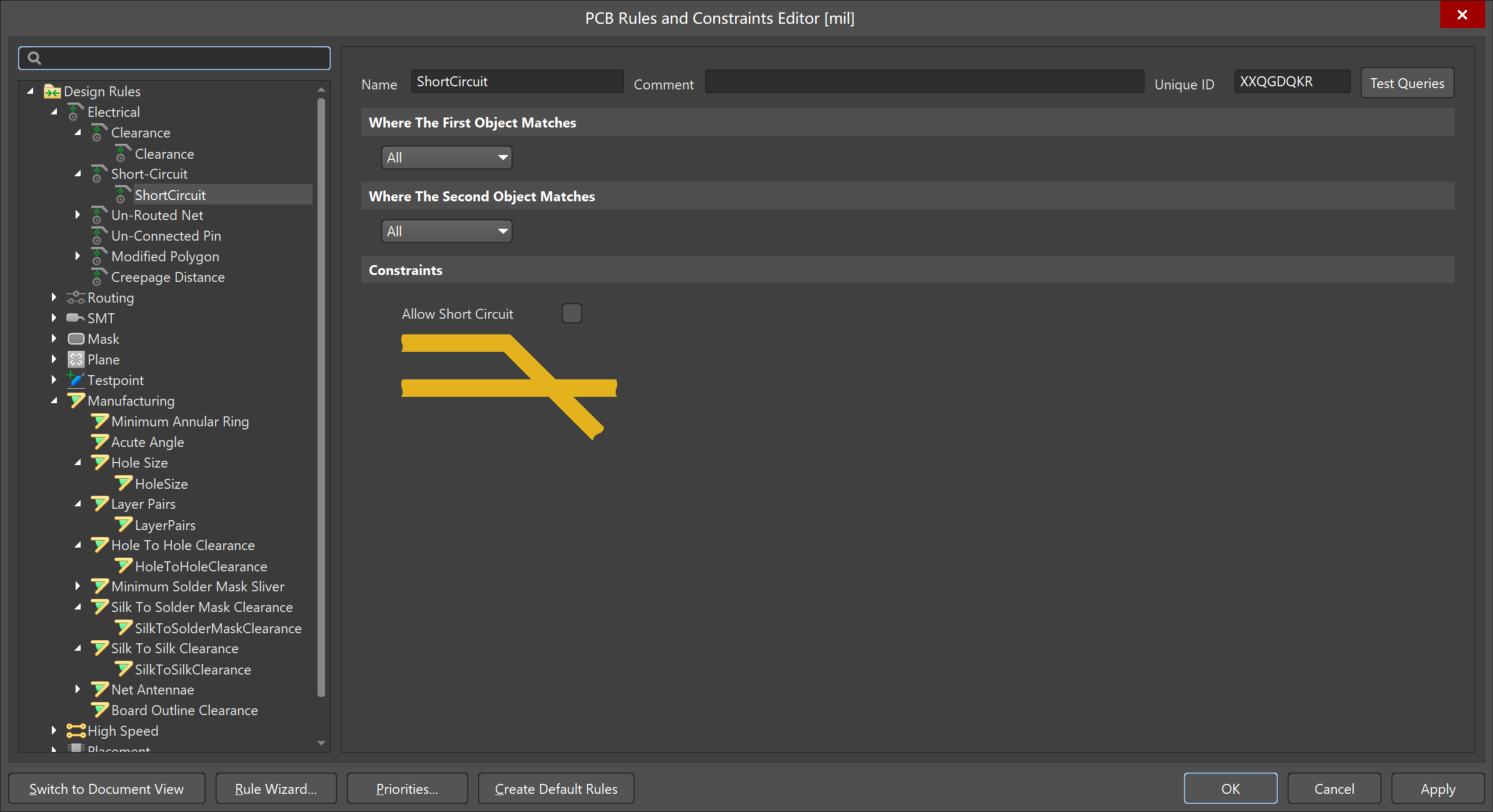Click the rules tree vertical scrollbar
The image size is (1493, 812).
(321, 400)
